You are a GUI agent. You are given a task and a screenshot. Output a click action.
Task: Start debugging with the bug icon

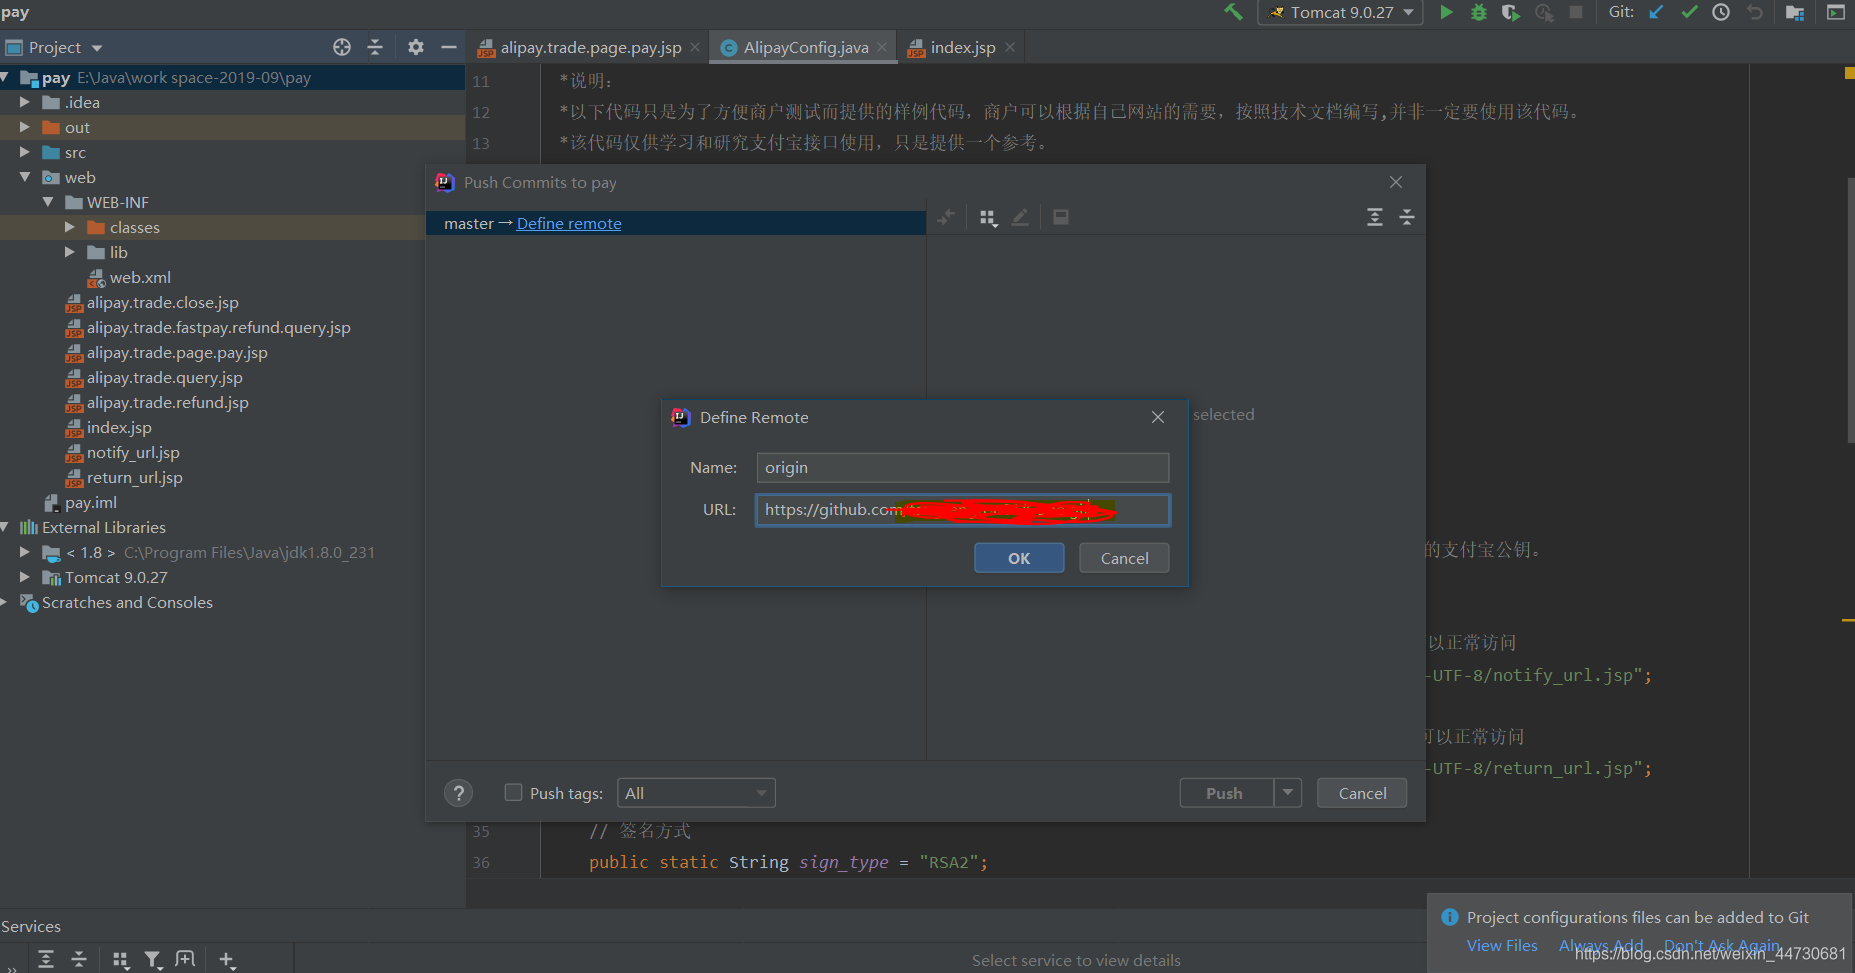click(x=1479, y=12)
